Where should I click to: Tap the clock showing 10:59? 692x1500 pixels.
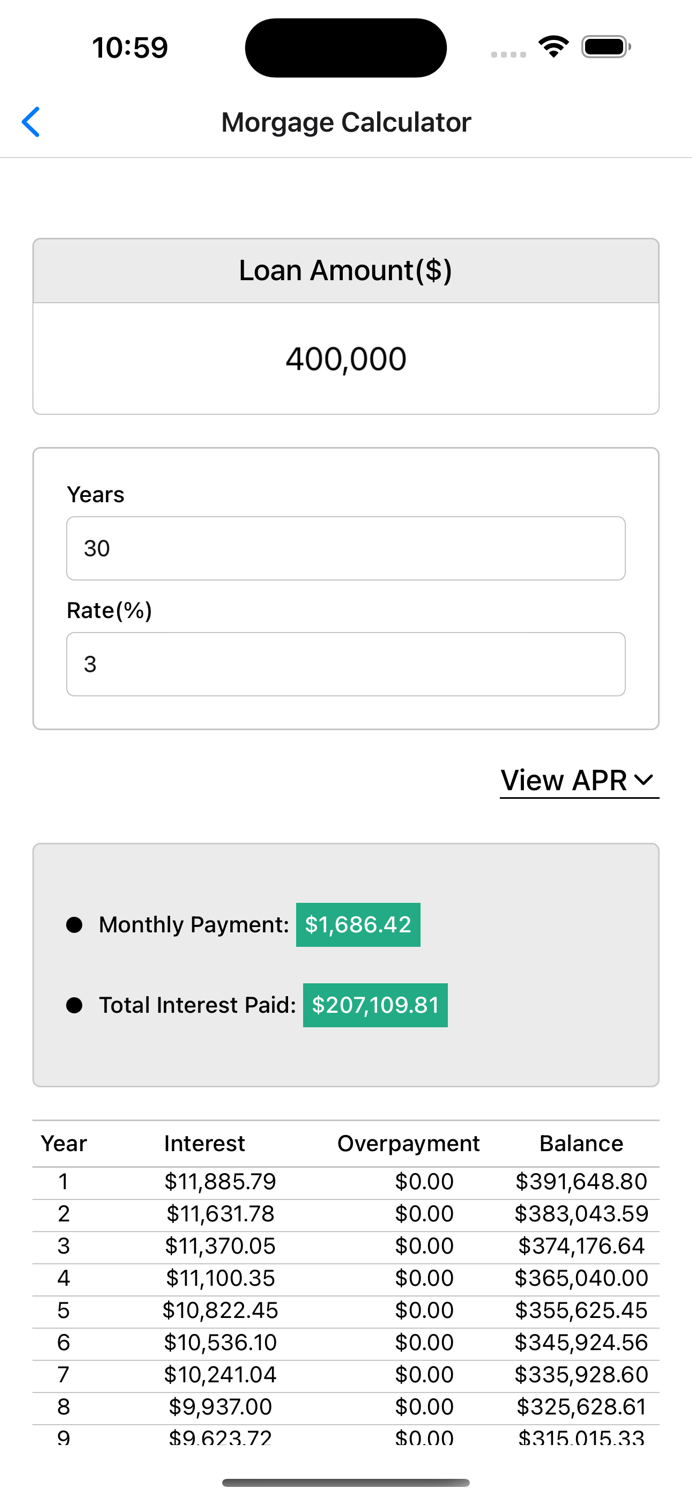coord(130,46)
